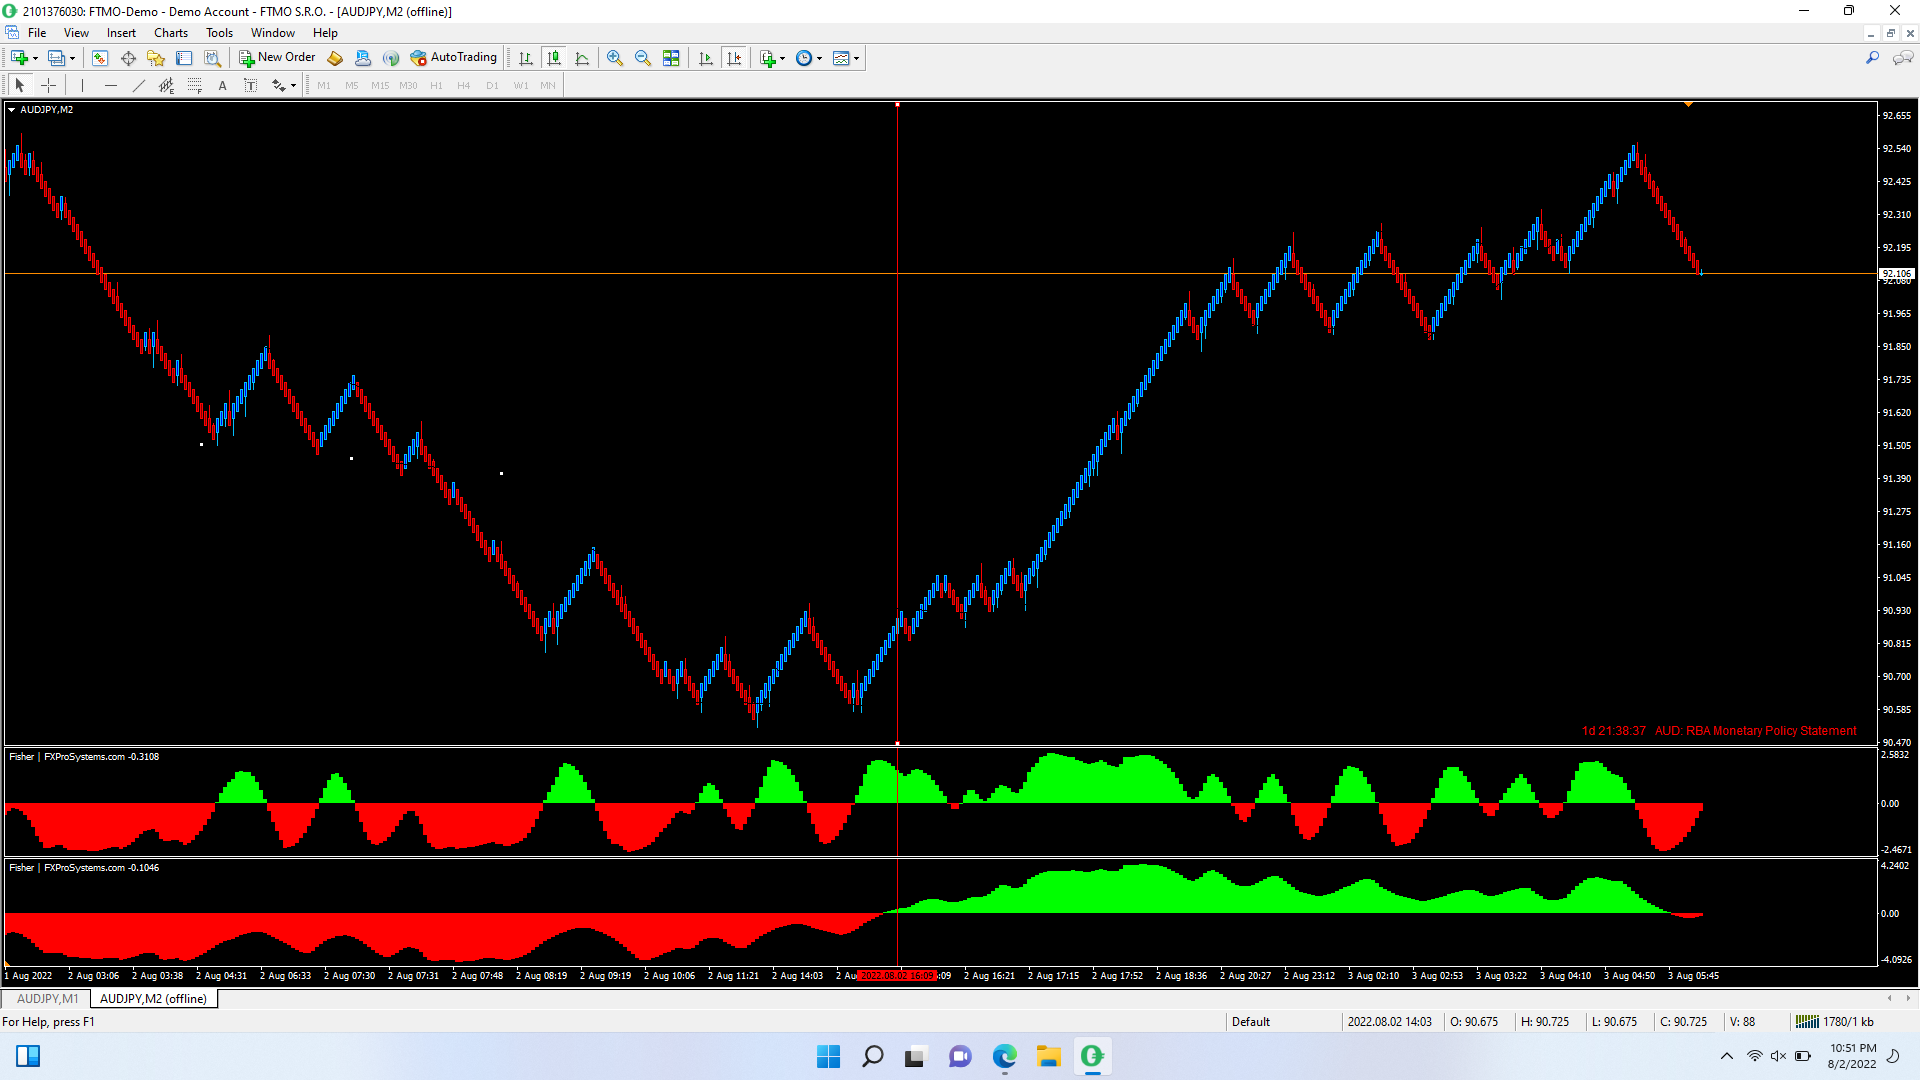The image size is (1920, 1080).
Task: Open the templates dropdown
Action: pos(846,58)
